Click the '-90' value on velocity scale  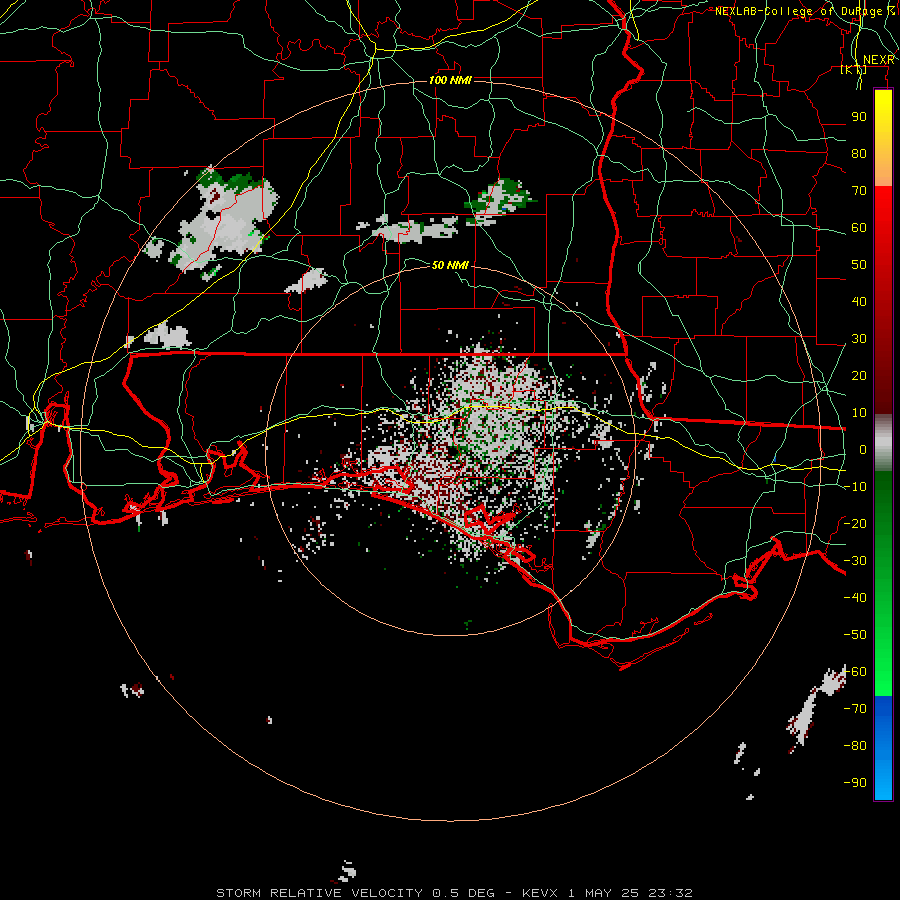coord(855,782)
